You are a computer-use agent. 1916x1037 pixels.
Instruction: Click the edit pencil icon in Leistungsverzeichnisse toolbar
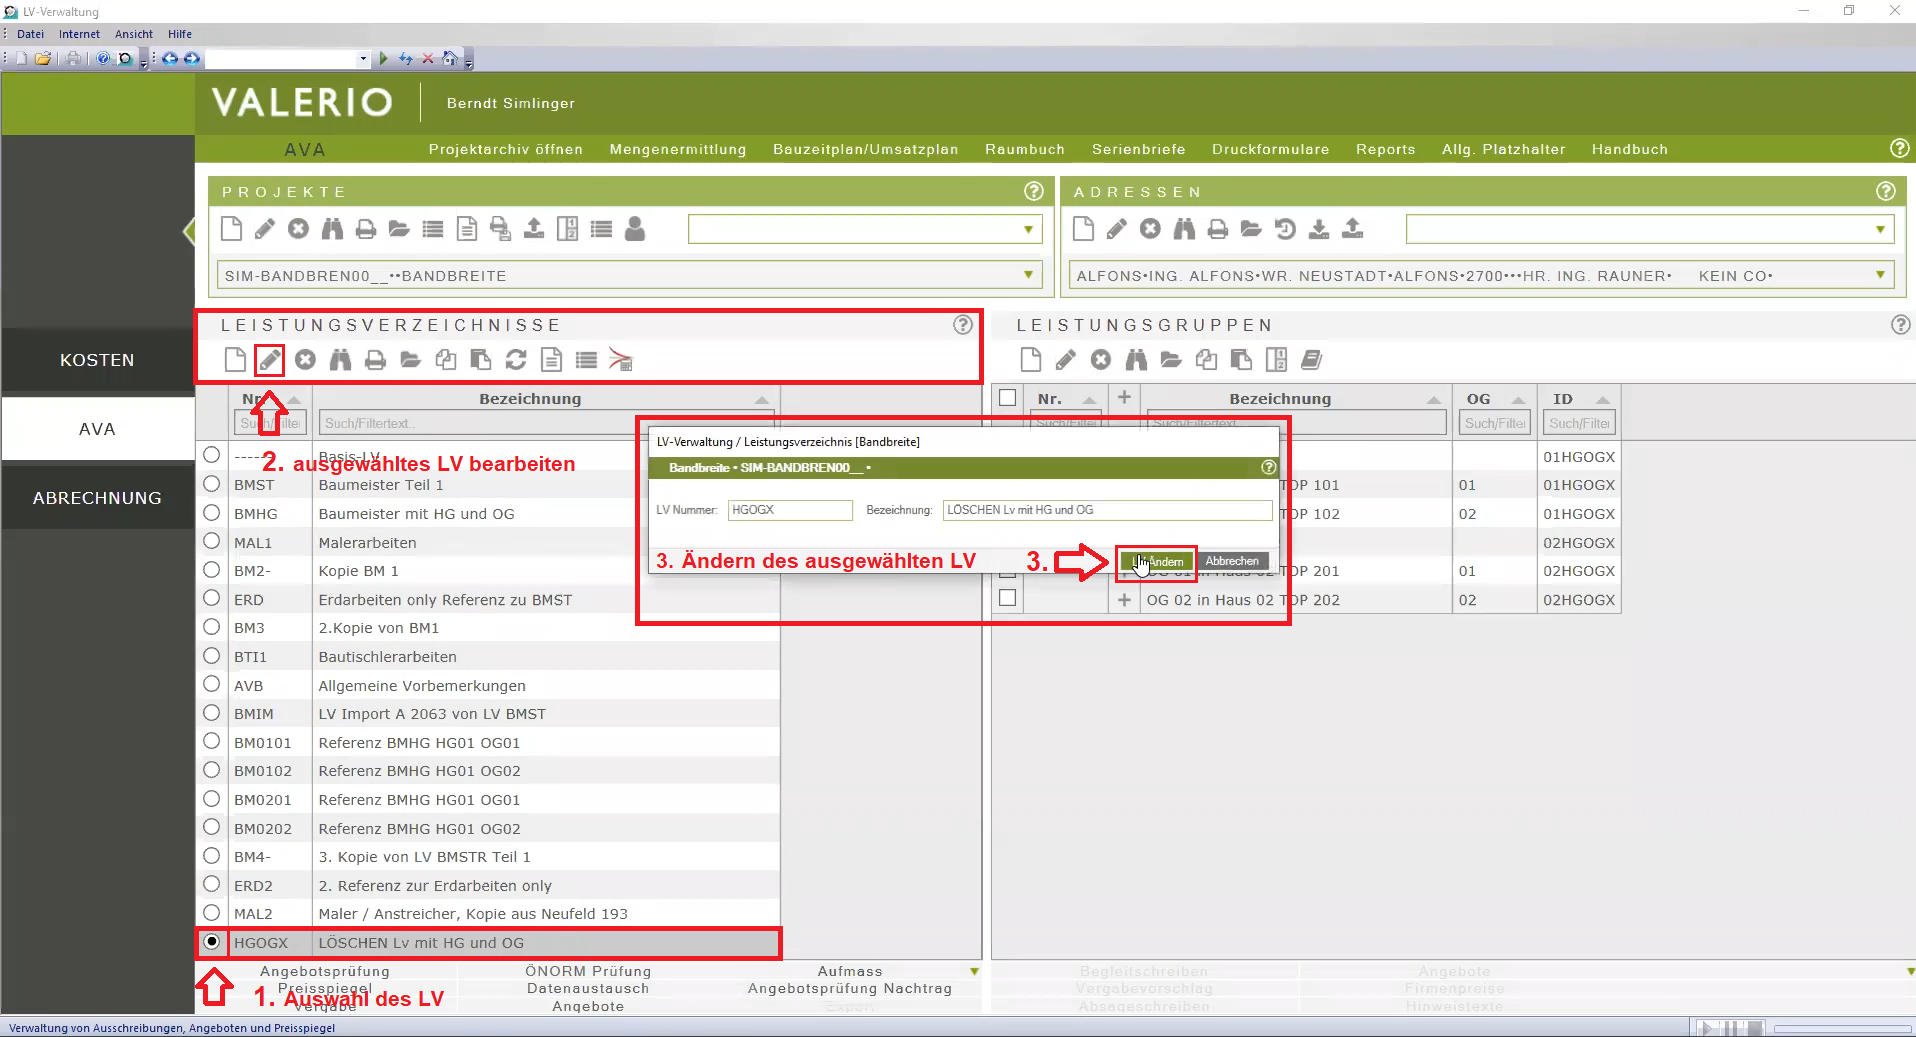tap(269, 360)
